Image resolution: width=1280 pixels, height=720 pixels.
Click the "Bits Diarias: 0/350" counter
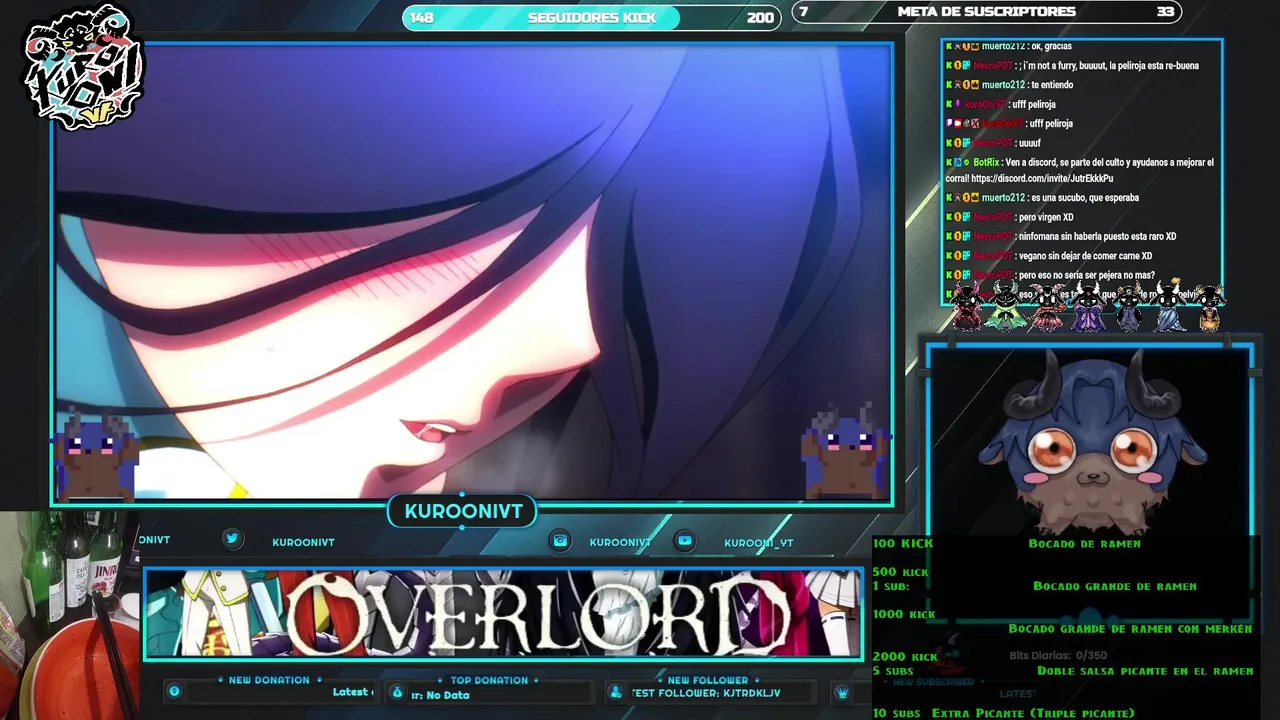[x=1058, y=656]
